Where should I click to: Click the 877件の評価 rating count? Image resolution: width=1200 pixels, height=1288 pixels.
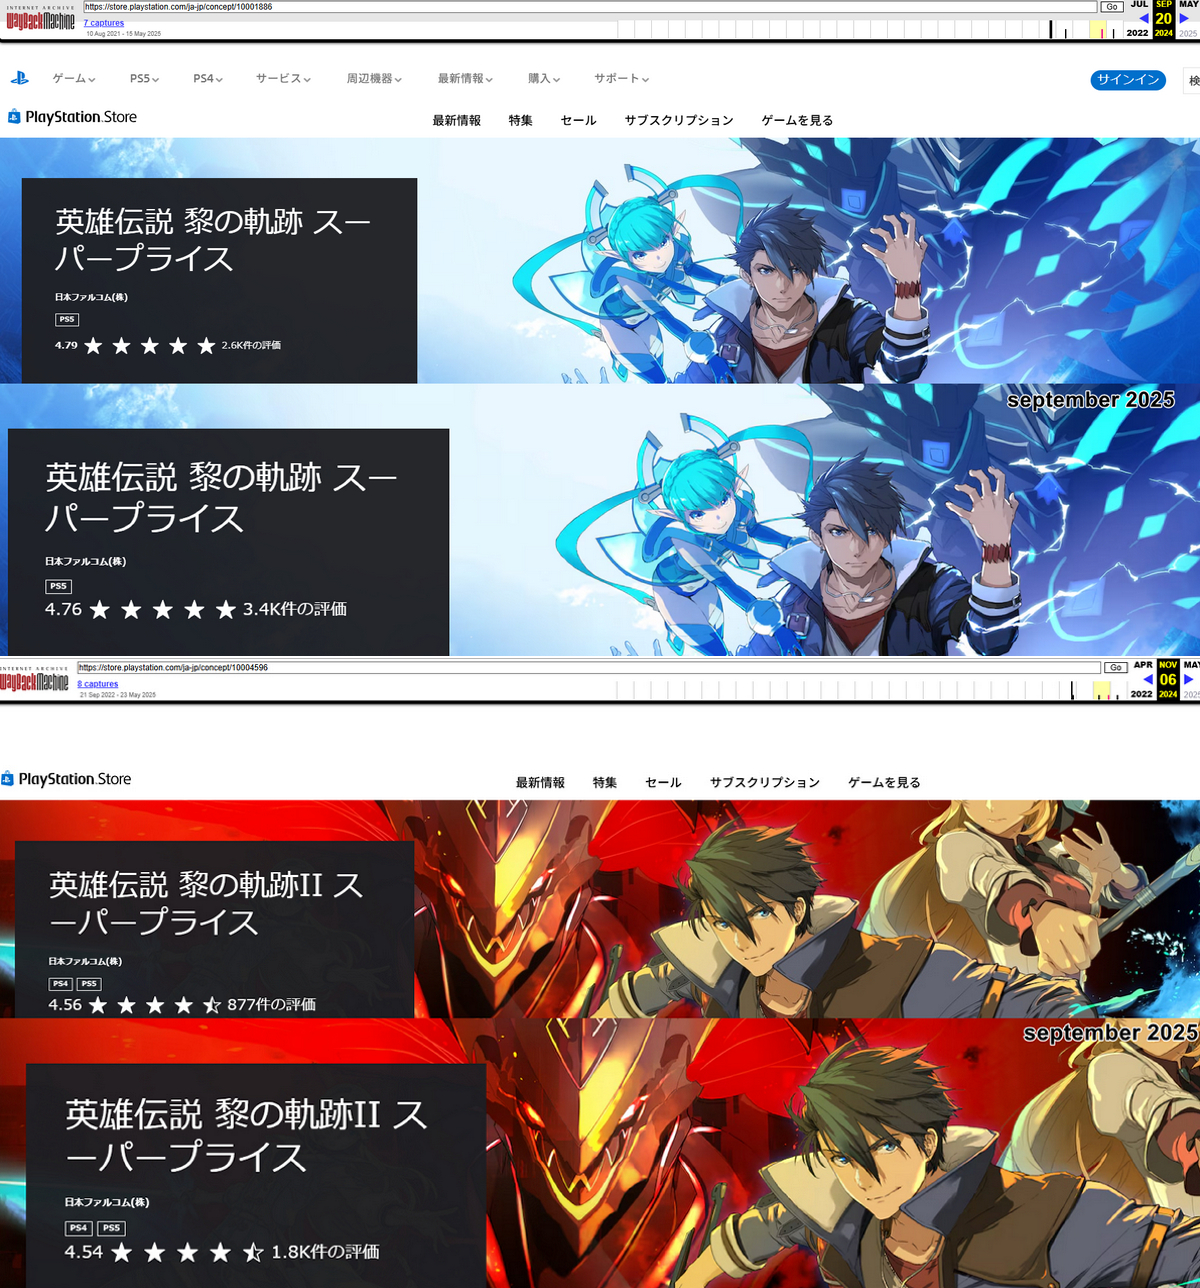(271, 1004)
